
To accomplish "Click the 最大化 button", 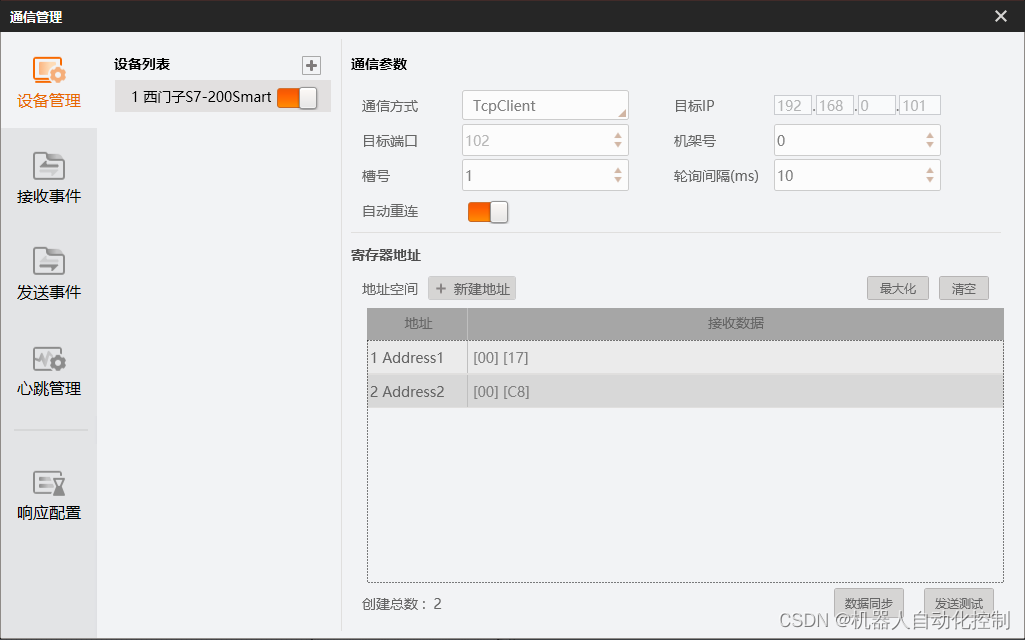I will pos(896,288).
